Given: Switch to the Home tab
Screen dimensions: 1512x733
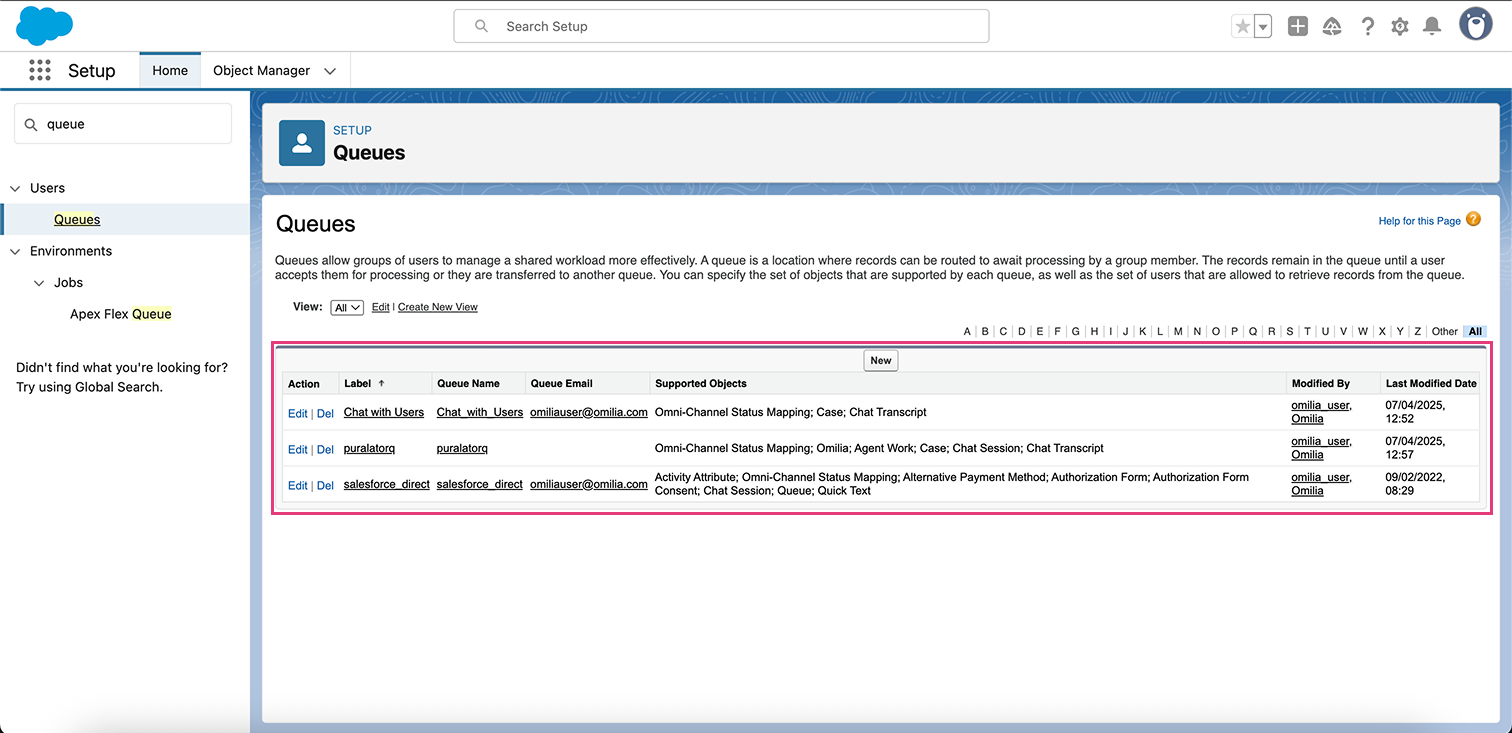Looking at the screenshot, I should [170, 71].
